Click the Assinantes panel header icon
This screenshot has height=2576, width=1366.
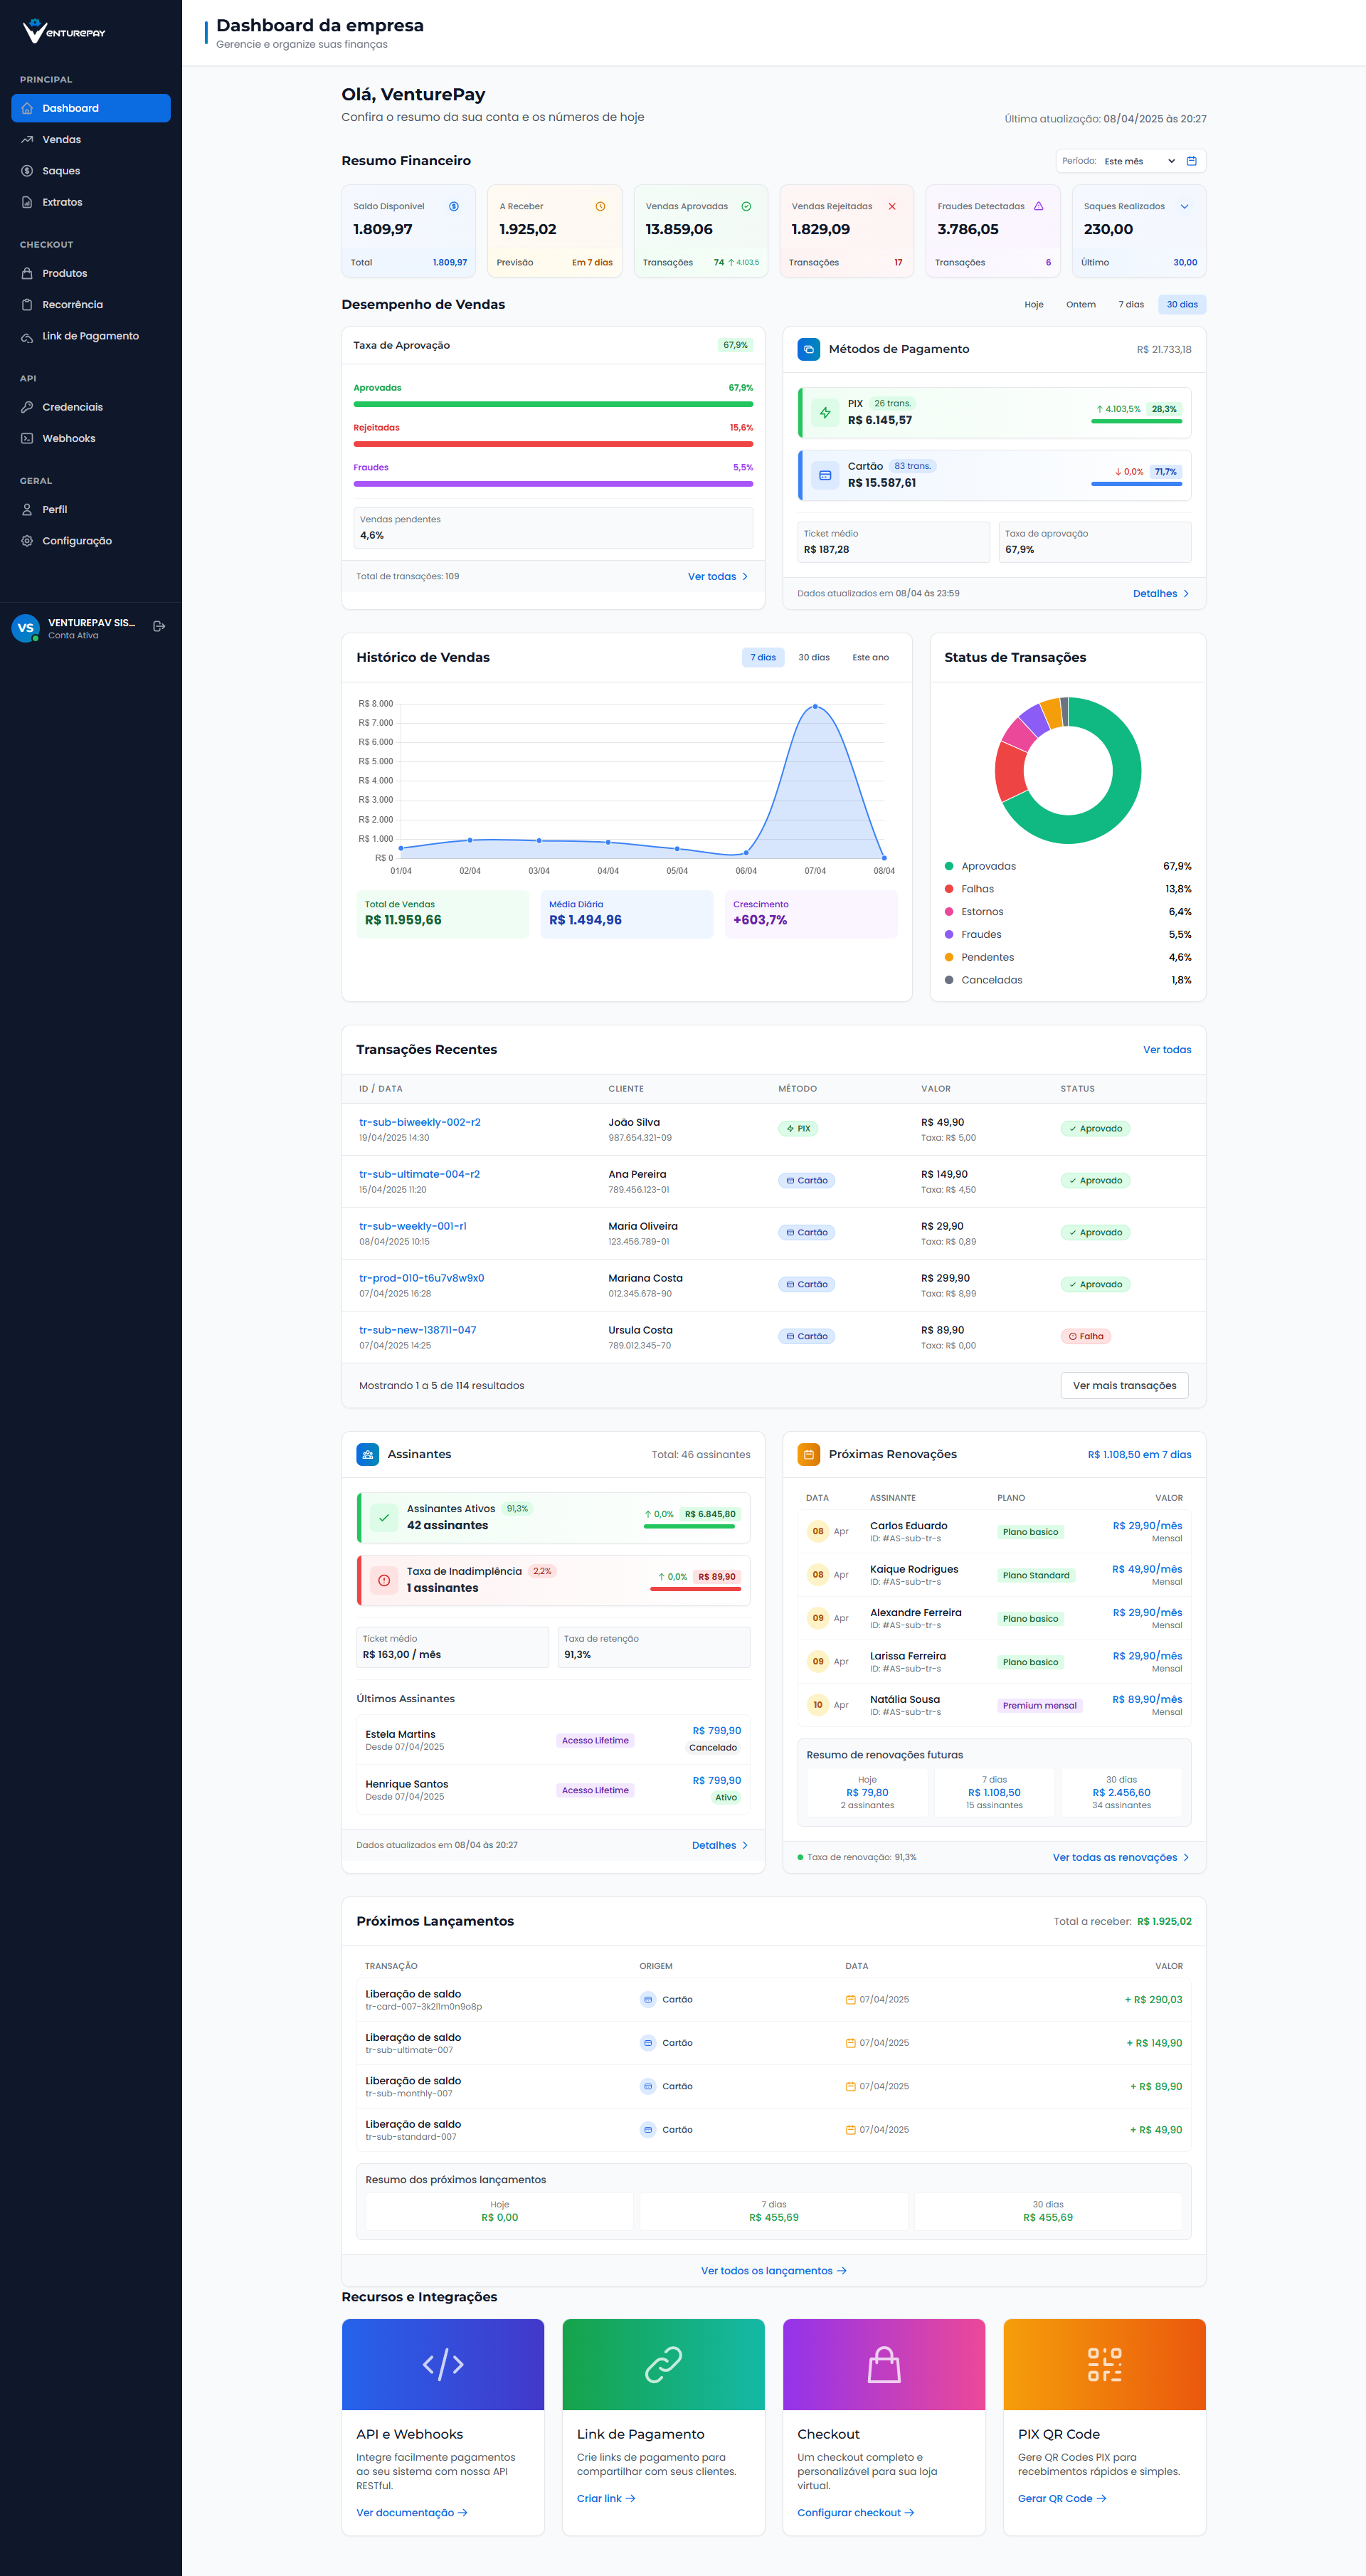pyautogui.click(x=367, y=1454)
